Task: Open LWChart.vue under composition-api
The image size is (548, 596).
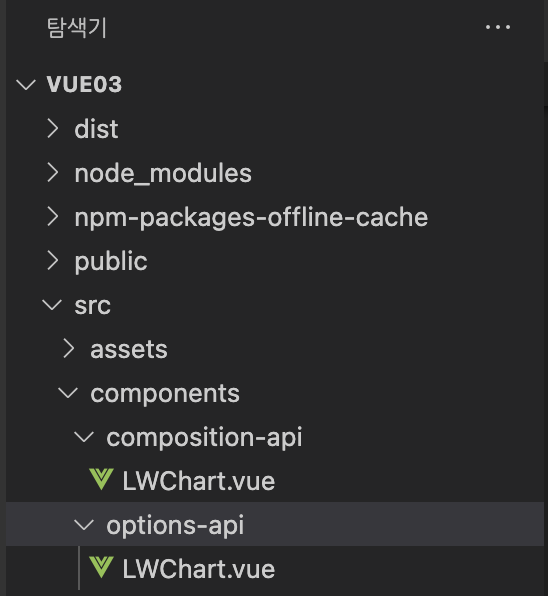Action: pyautogui.click(x=198, y=481)
